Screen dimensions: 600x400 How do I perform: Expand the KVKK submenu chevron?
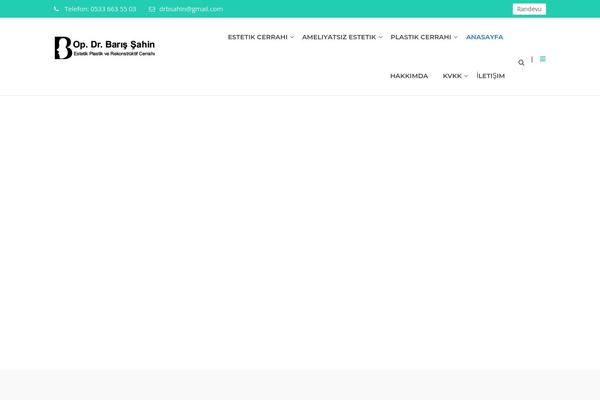pyautogui.click(x=466, y=76)
